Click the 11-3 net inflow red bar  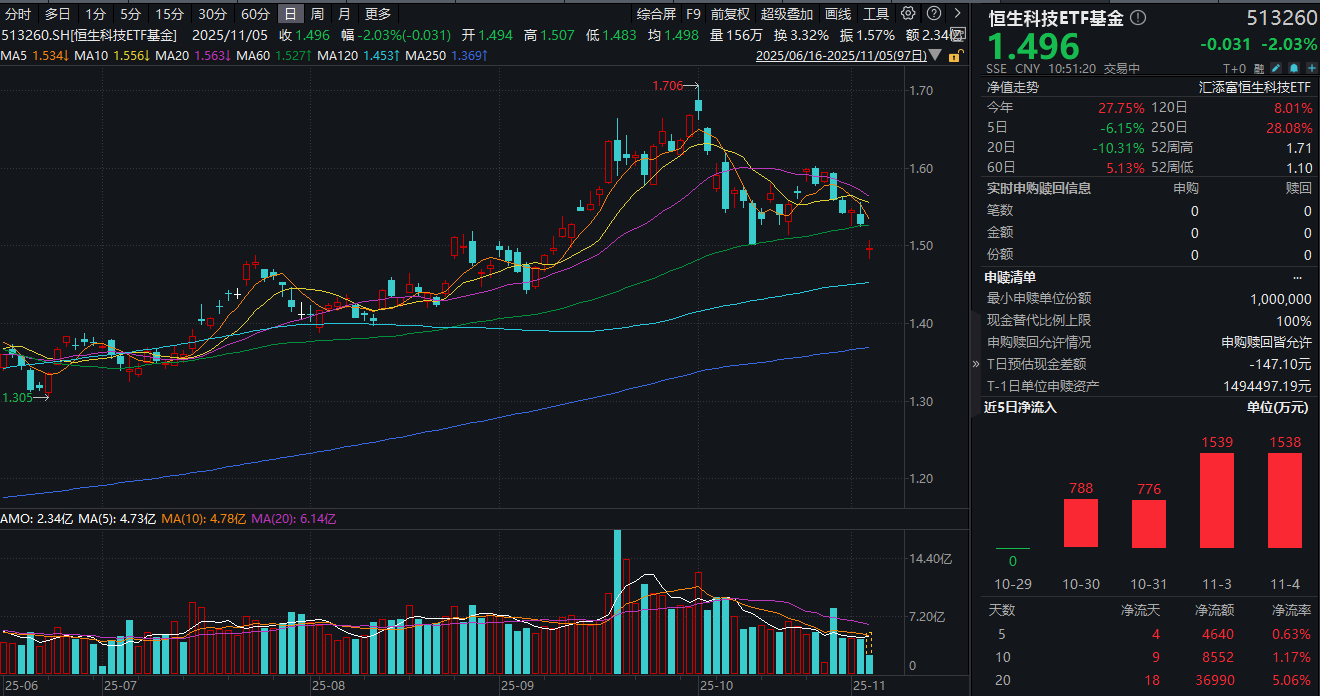click(1217, 500)
